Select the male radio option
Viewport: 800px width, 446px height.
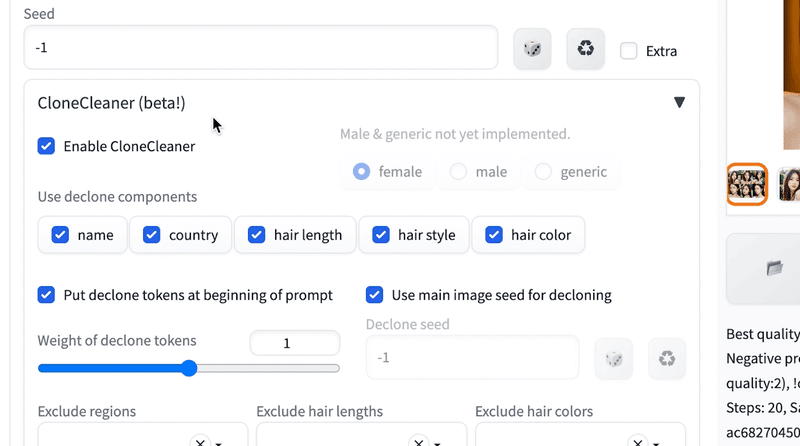tap(459, 172)
